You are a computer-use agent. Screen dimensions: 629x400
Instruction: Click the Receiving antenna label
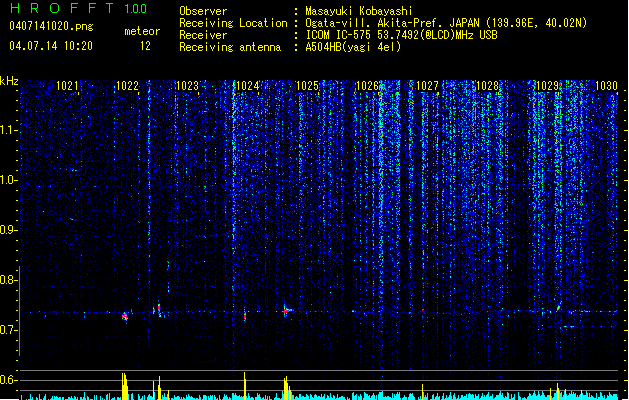tap(230, 47)
